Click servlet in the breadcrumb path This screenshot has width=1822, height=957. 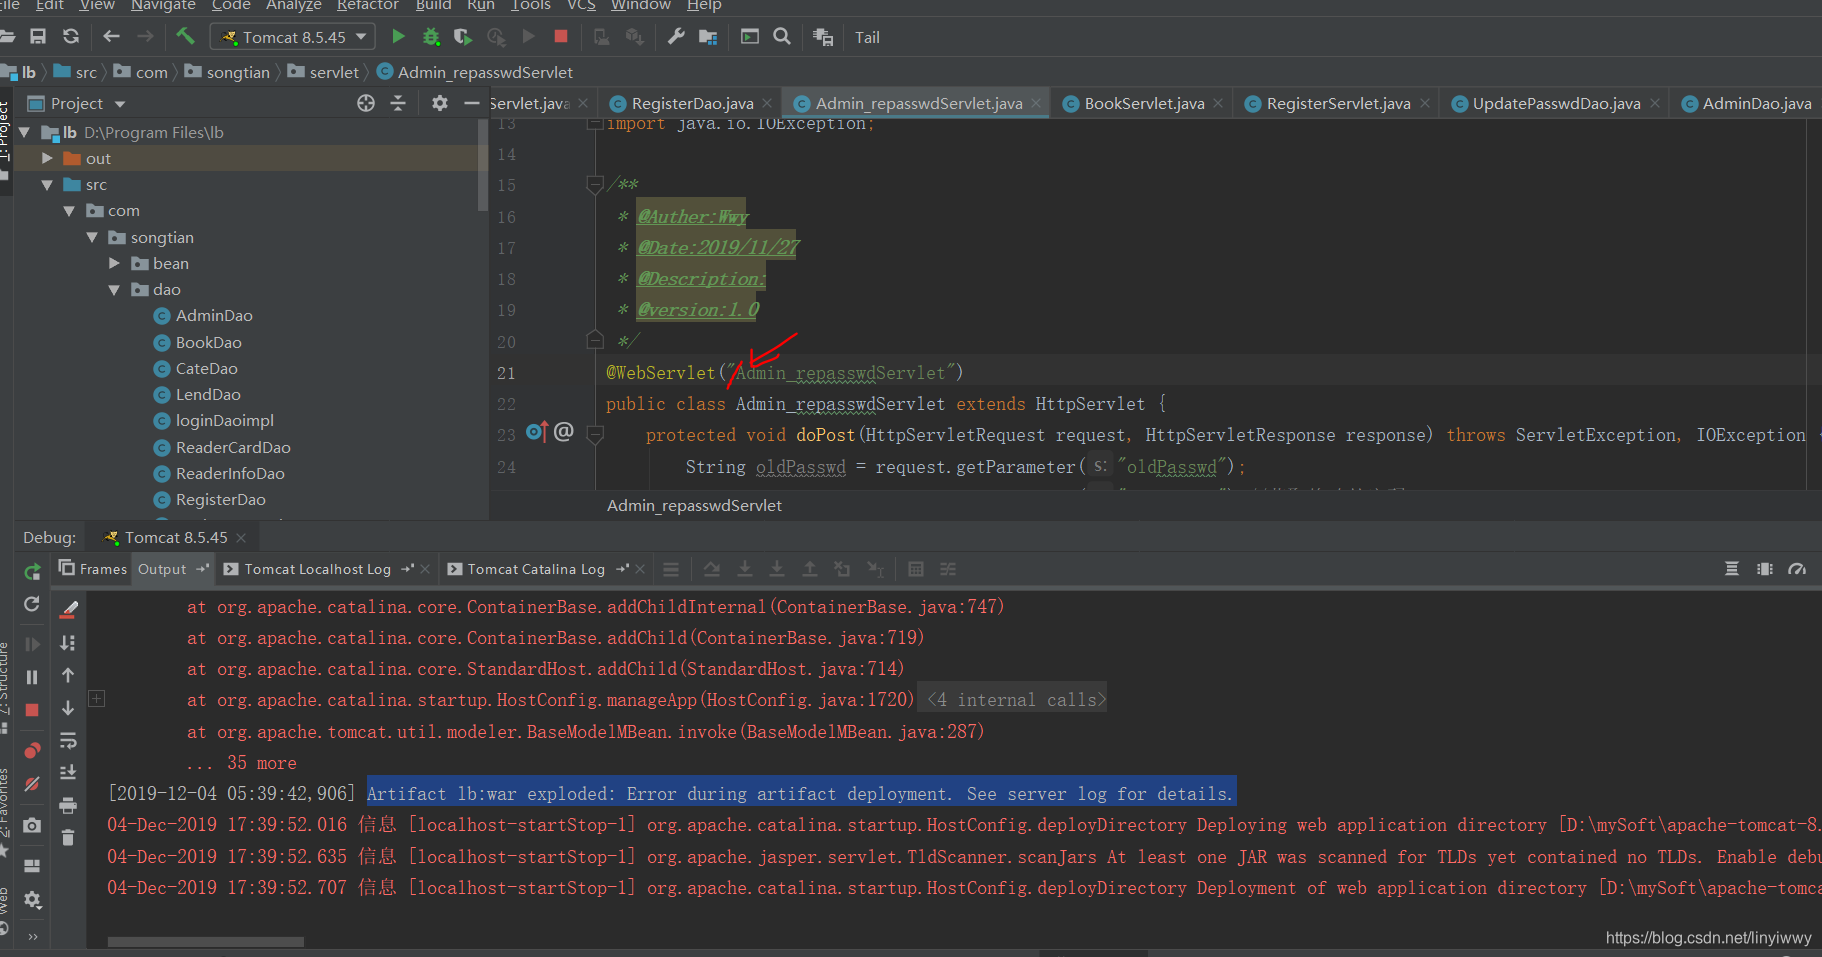pos(334,72)
